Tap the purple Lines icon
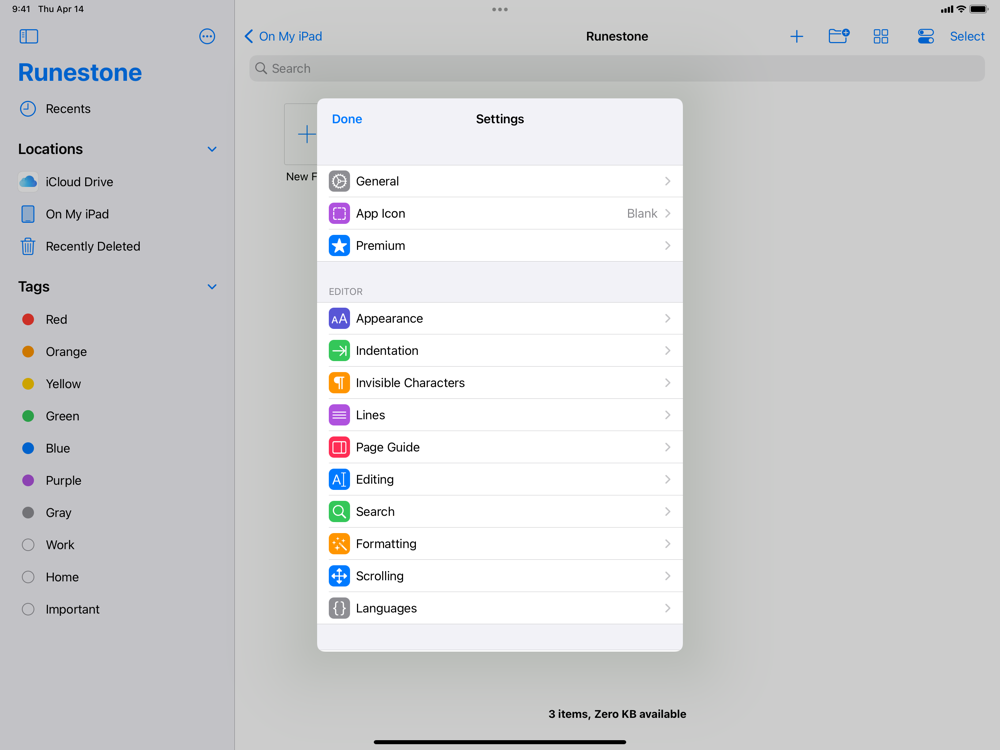Viewport: 1000px width, 750px height. click(339, 415)
